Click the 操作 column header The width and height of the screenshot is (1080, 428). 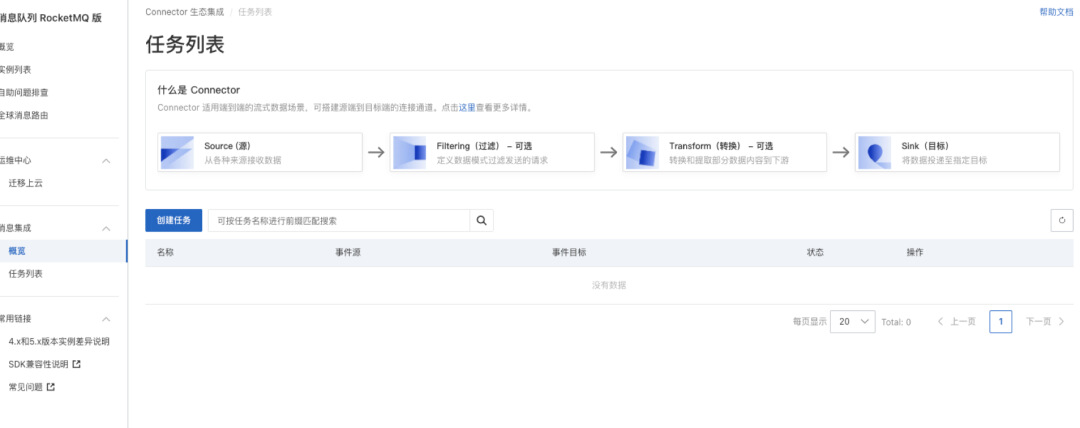[x=915, y=253]
